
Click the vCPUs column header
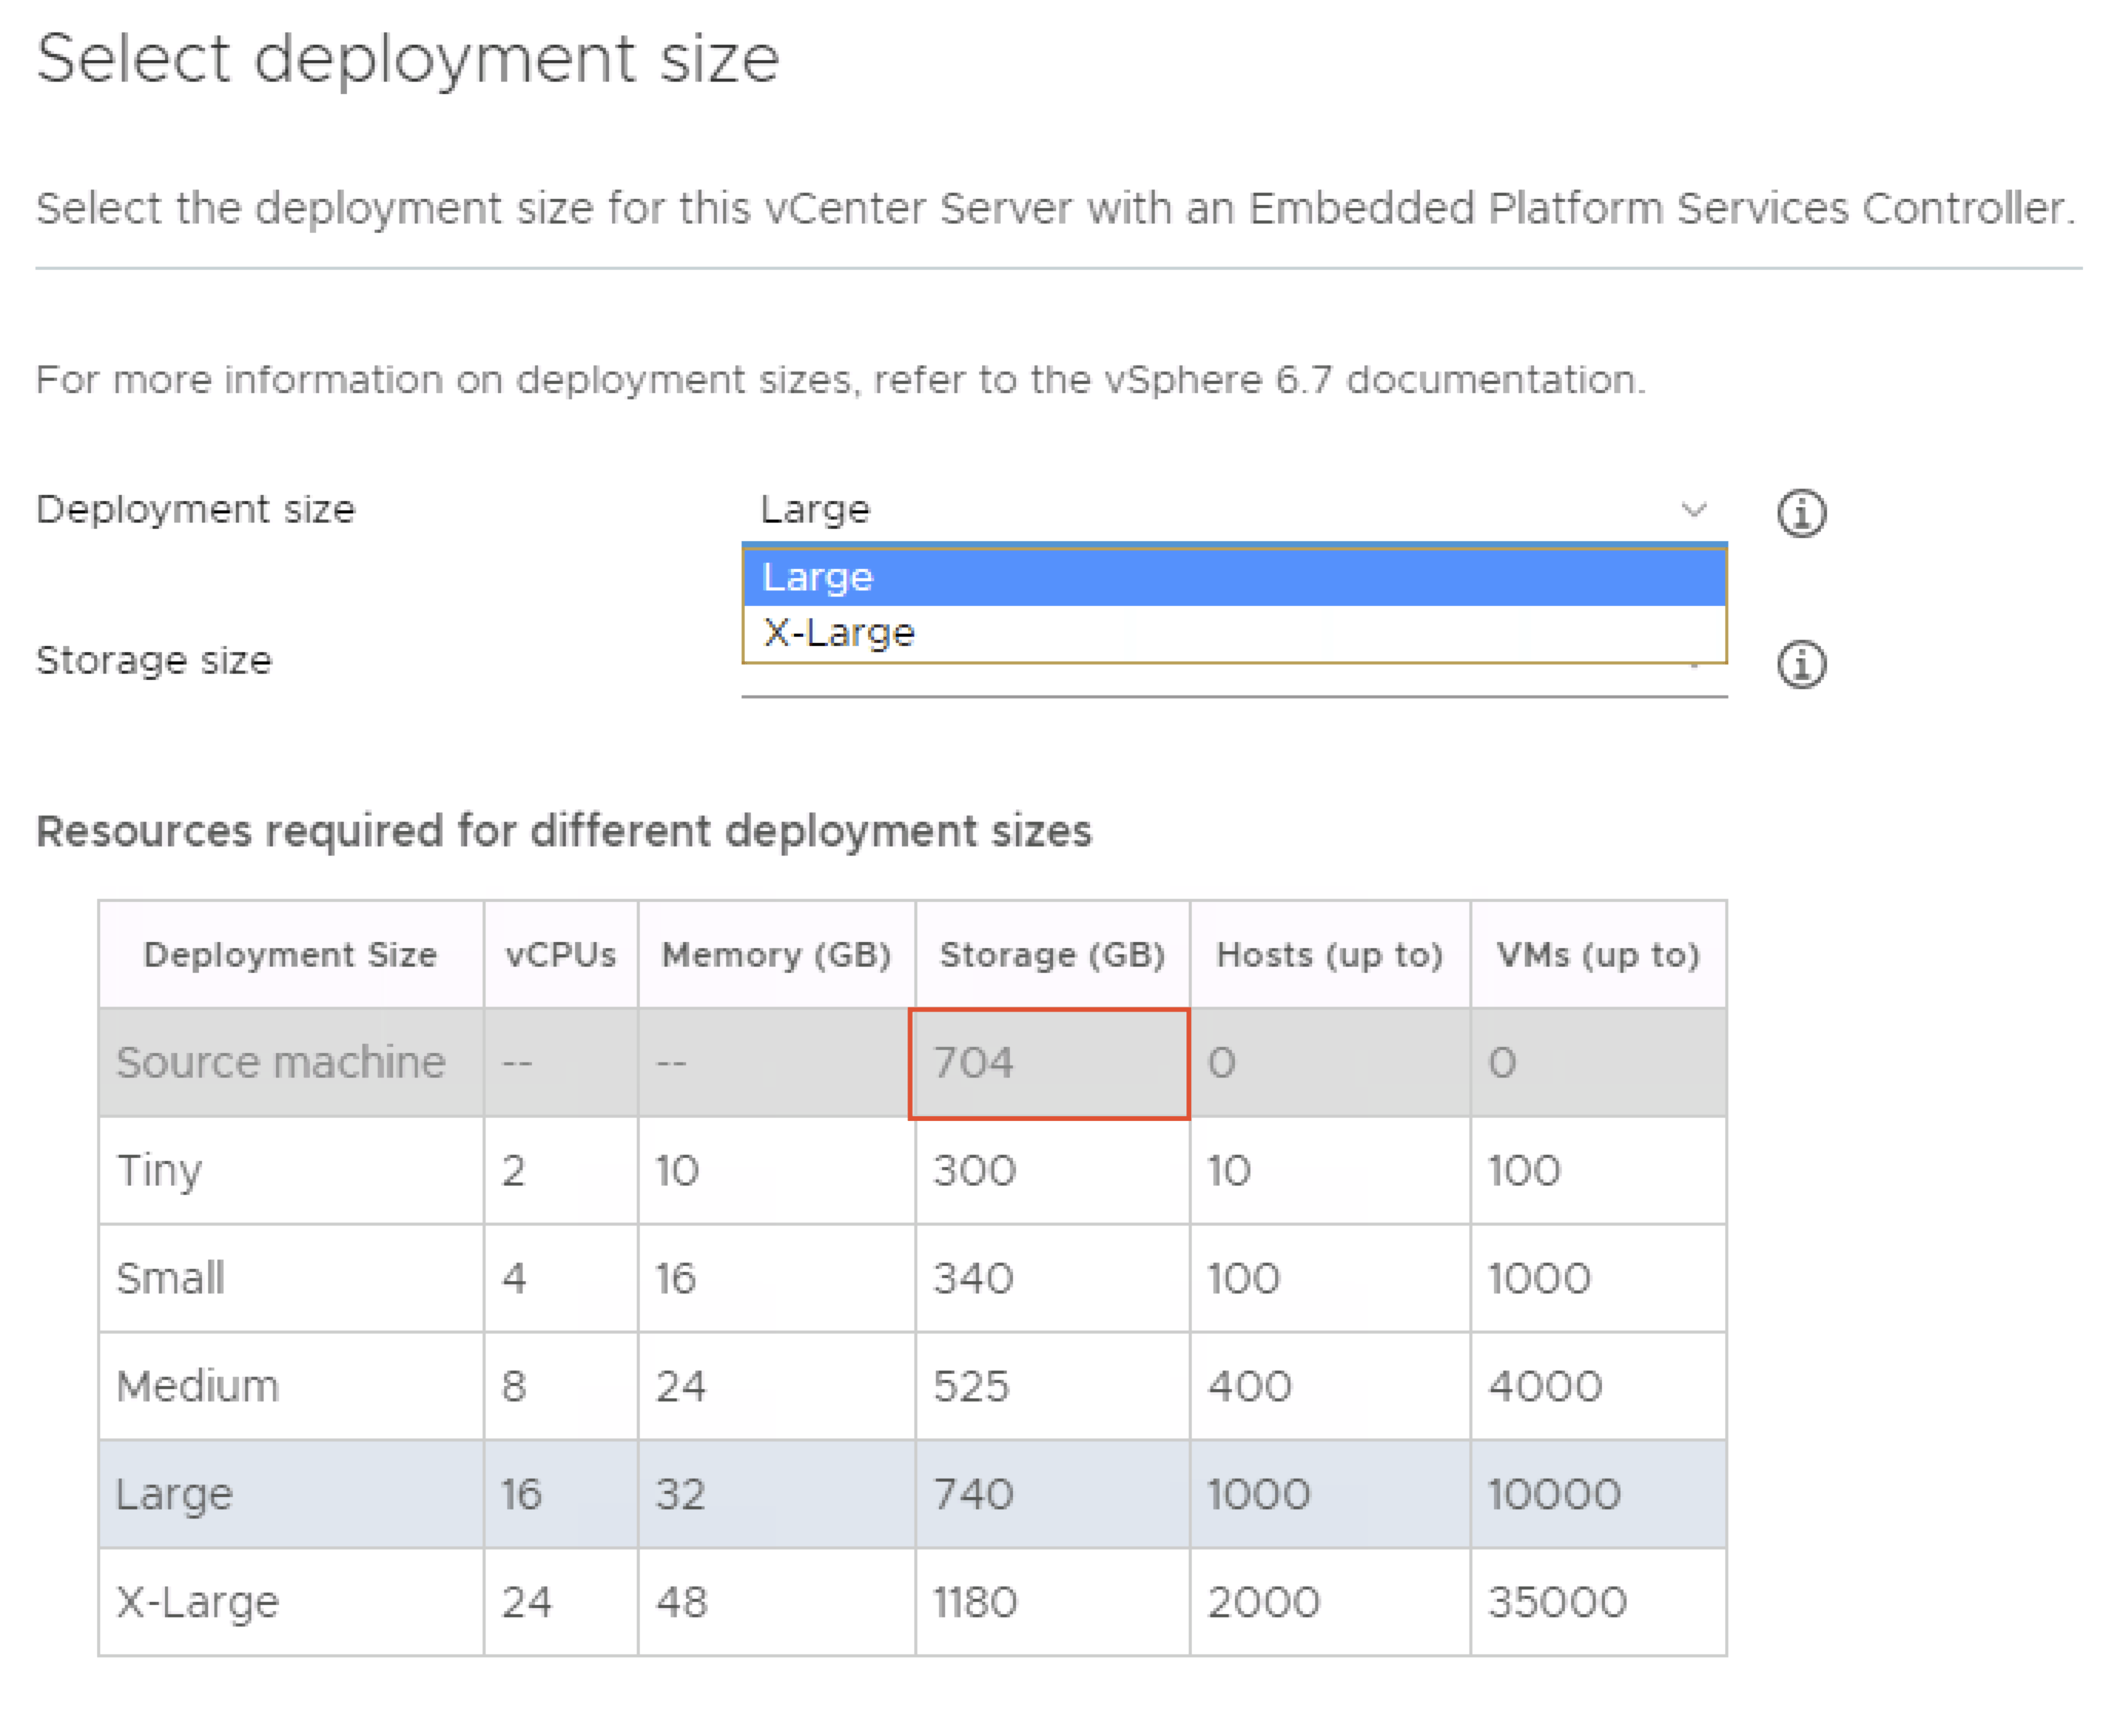[x=560, y=954]
